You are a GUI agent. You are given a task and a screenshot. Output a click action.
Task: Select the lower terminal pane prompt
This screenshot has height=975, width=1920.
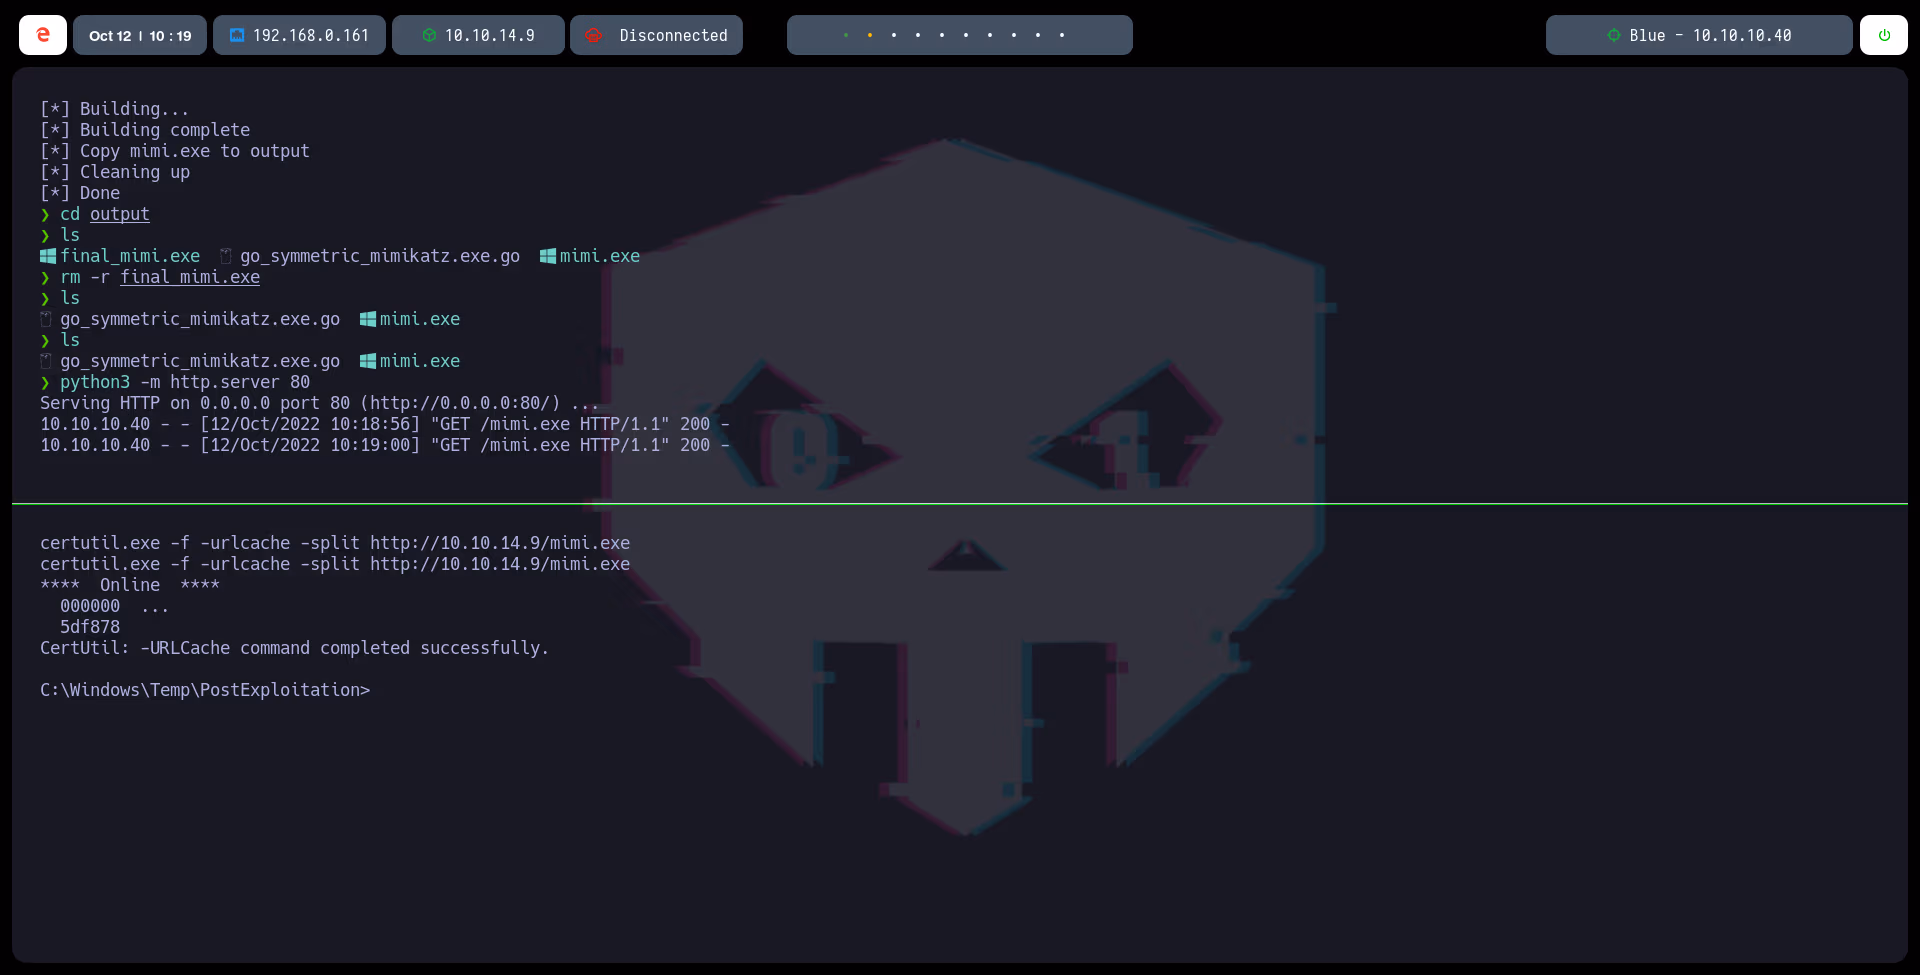coord(205,690)
